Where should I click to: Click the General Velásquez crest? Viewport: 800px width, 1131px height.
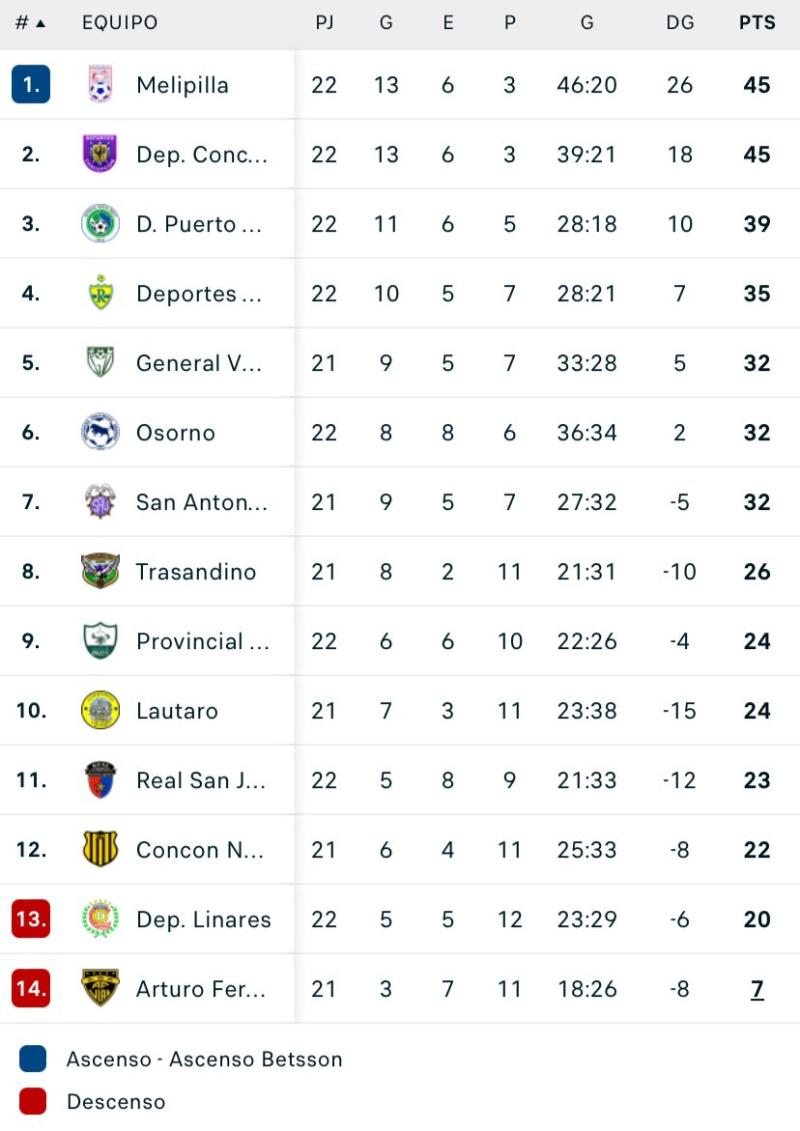point(100,363)
